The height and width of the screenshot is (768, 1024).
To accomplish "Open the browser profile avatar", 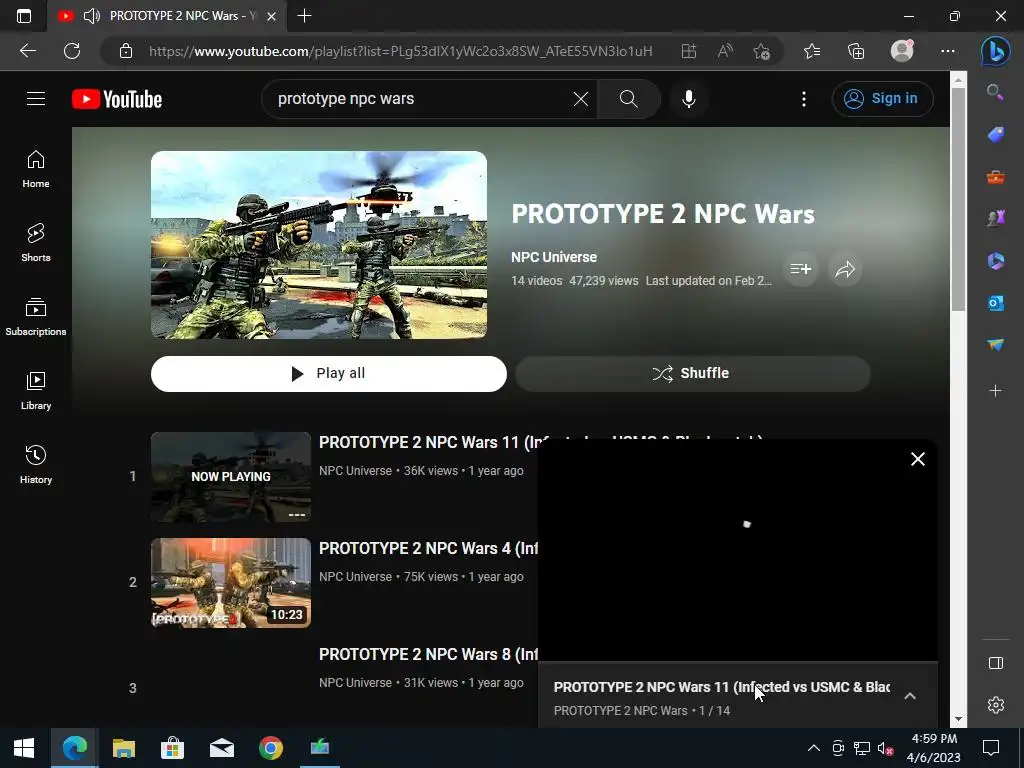I will click(902, 51).
